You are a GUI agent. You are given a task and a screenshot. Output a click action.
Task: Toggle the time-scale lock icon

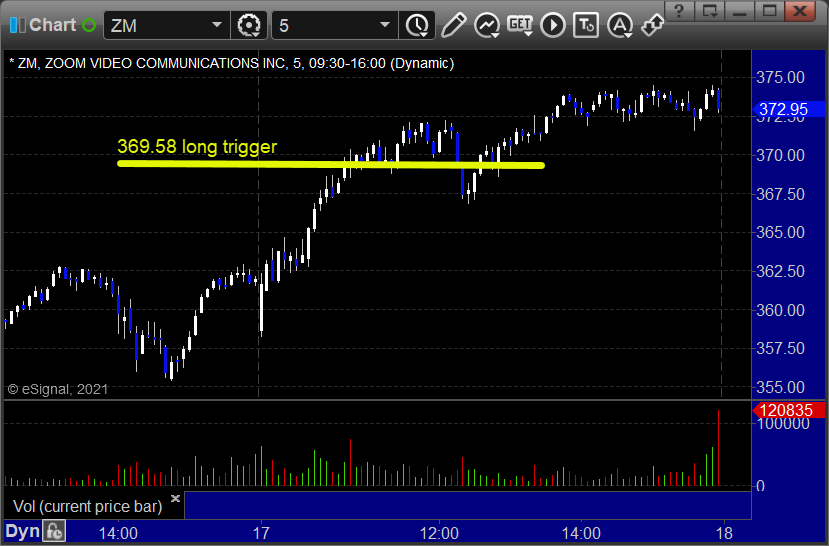pos(54,531)
